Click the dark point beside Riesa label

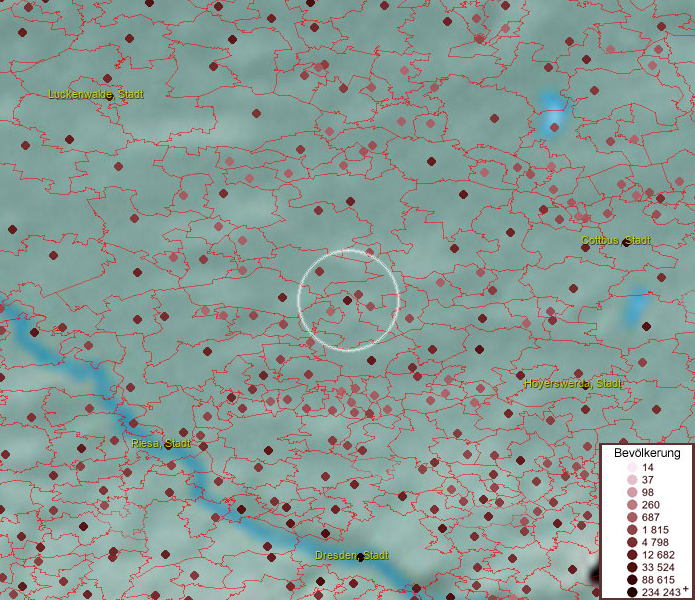coord(168,445)
